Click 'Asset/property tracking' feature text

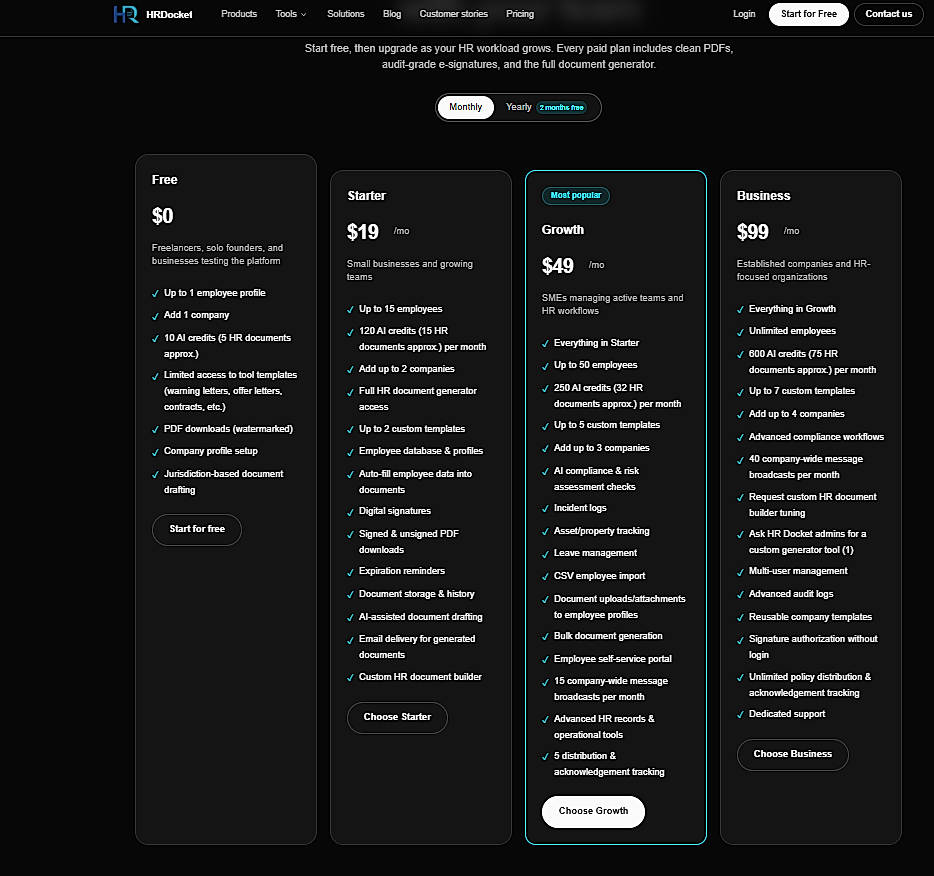tap(602, 531)
